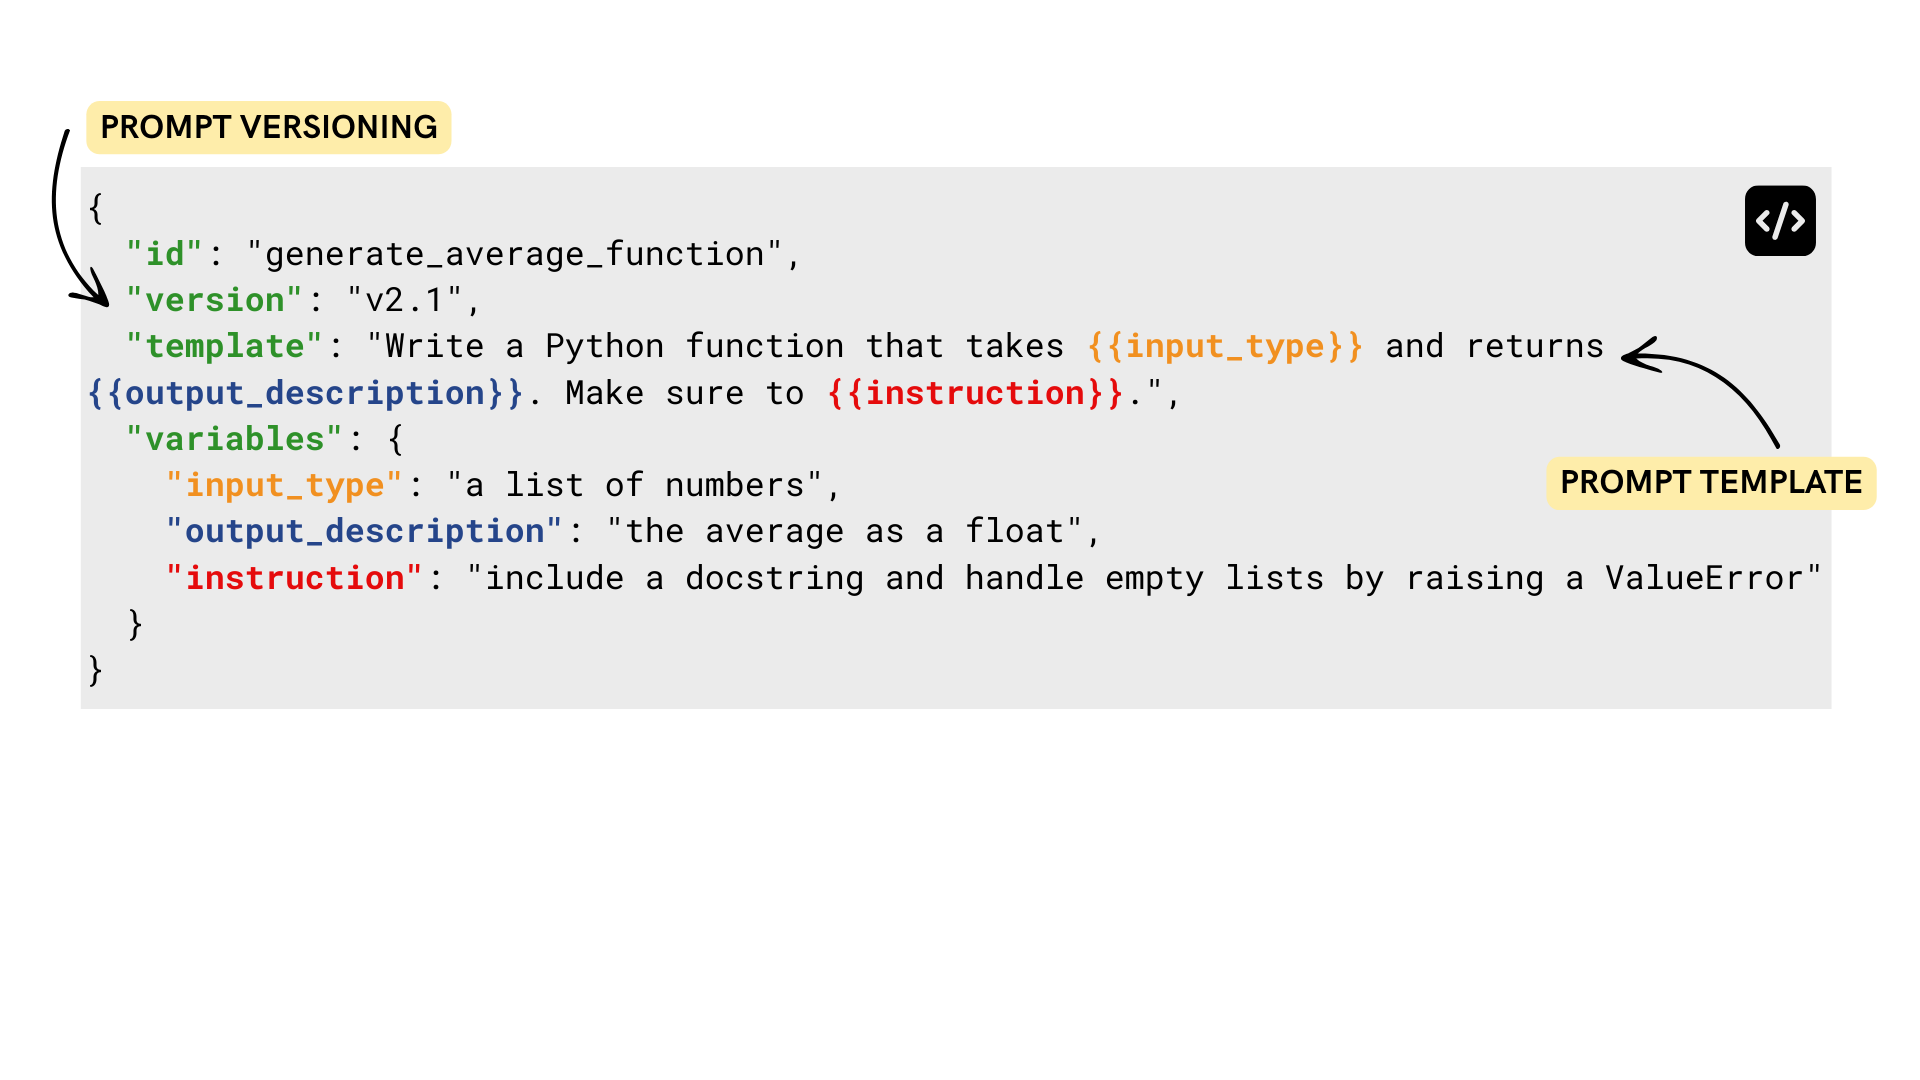The width and height of the screenshot is (1920, 1080).
Task: Select the PROMPT VERSIONING yellow label
Action: pos(268,127)
